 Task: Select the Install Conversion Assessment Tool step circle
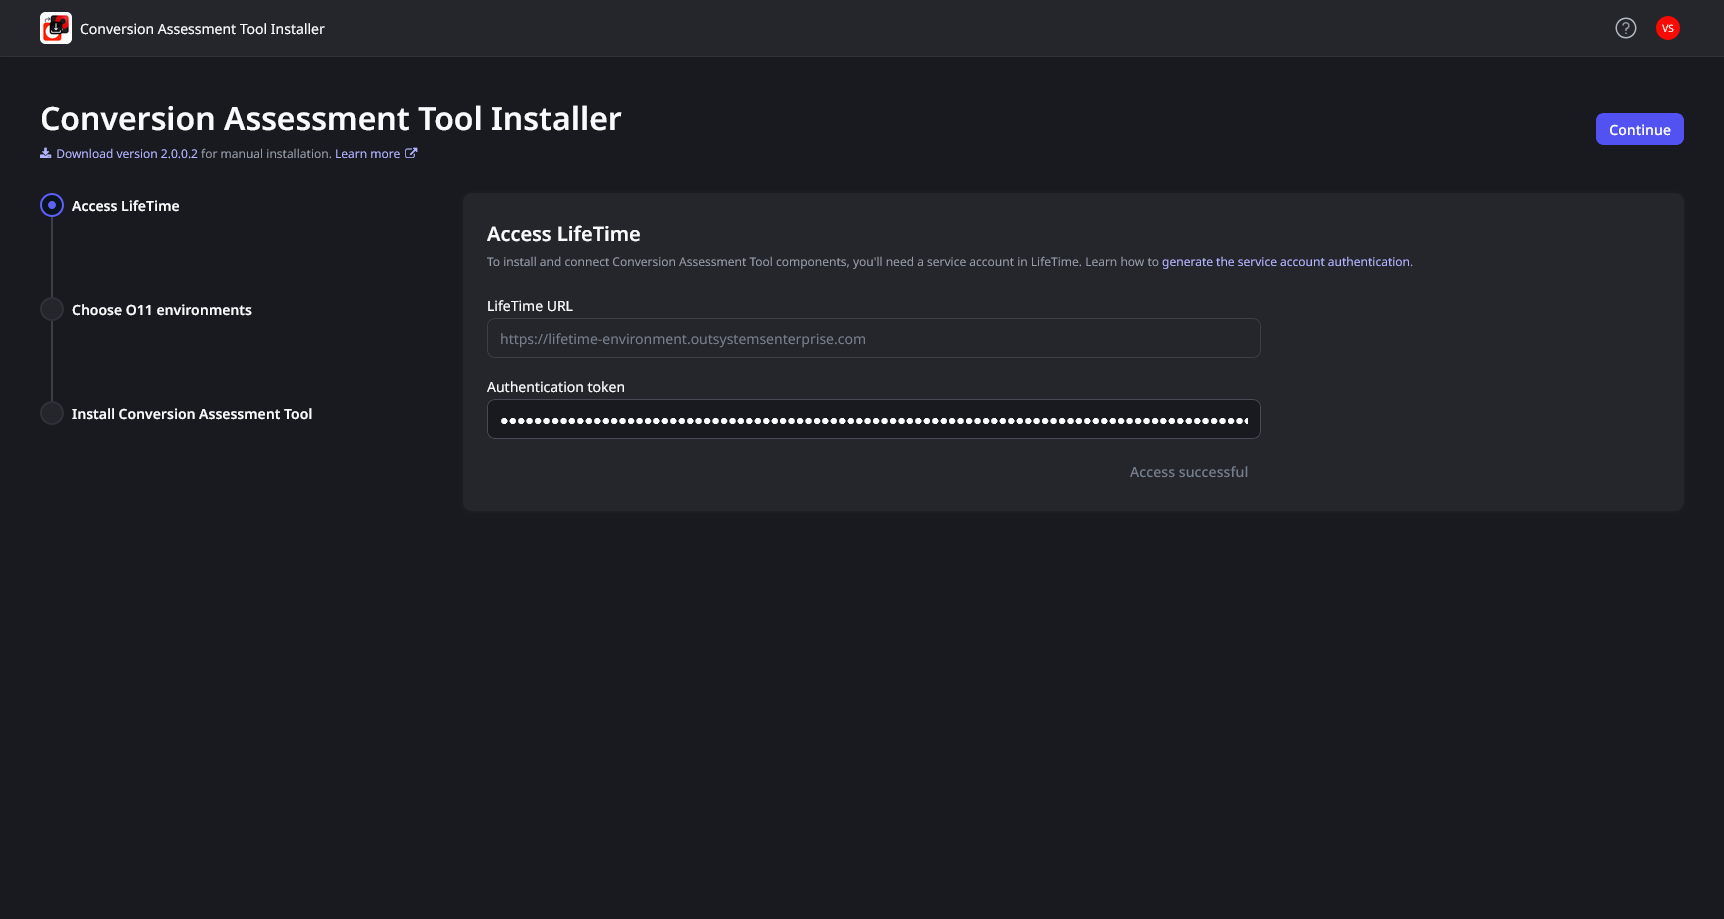tap(52, 412)
